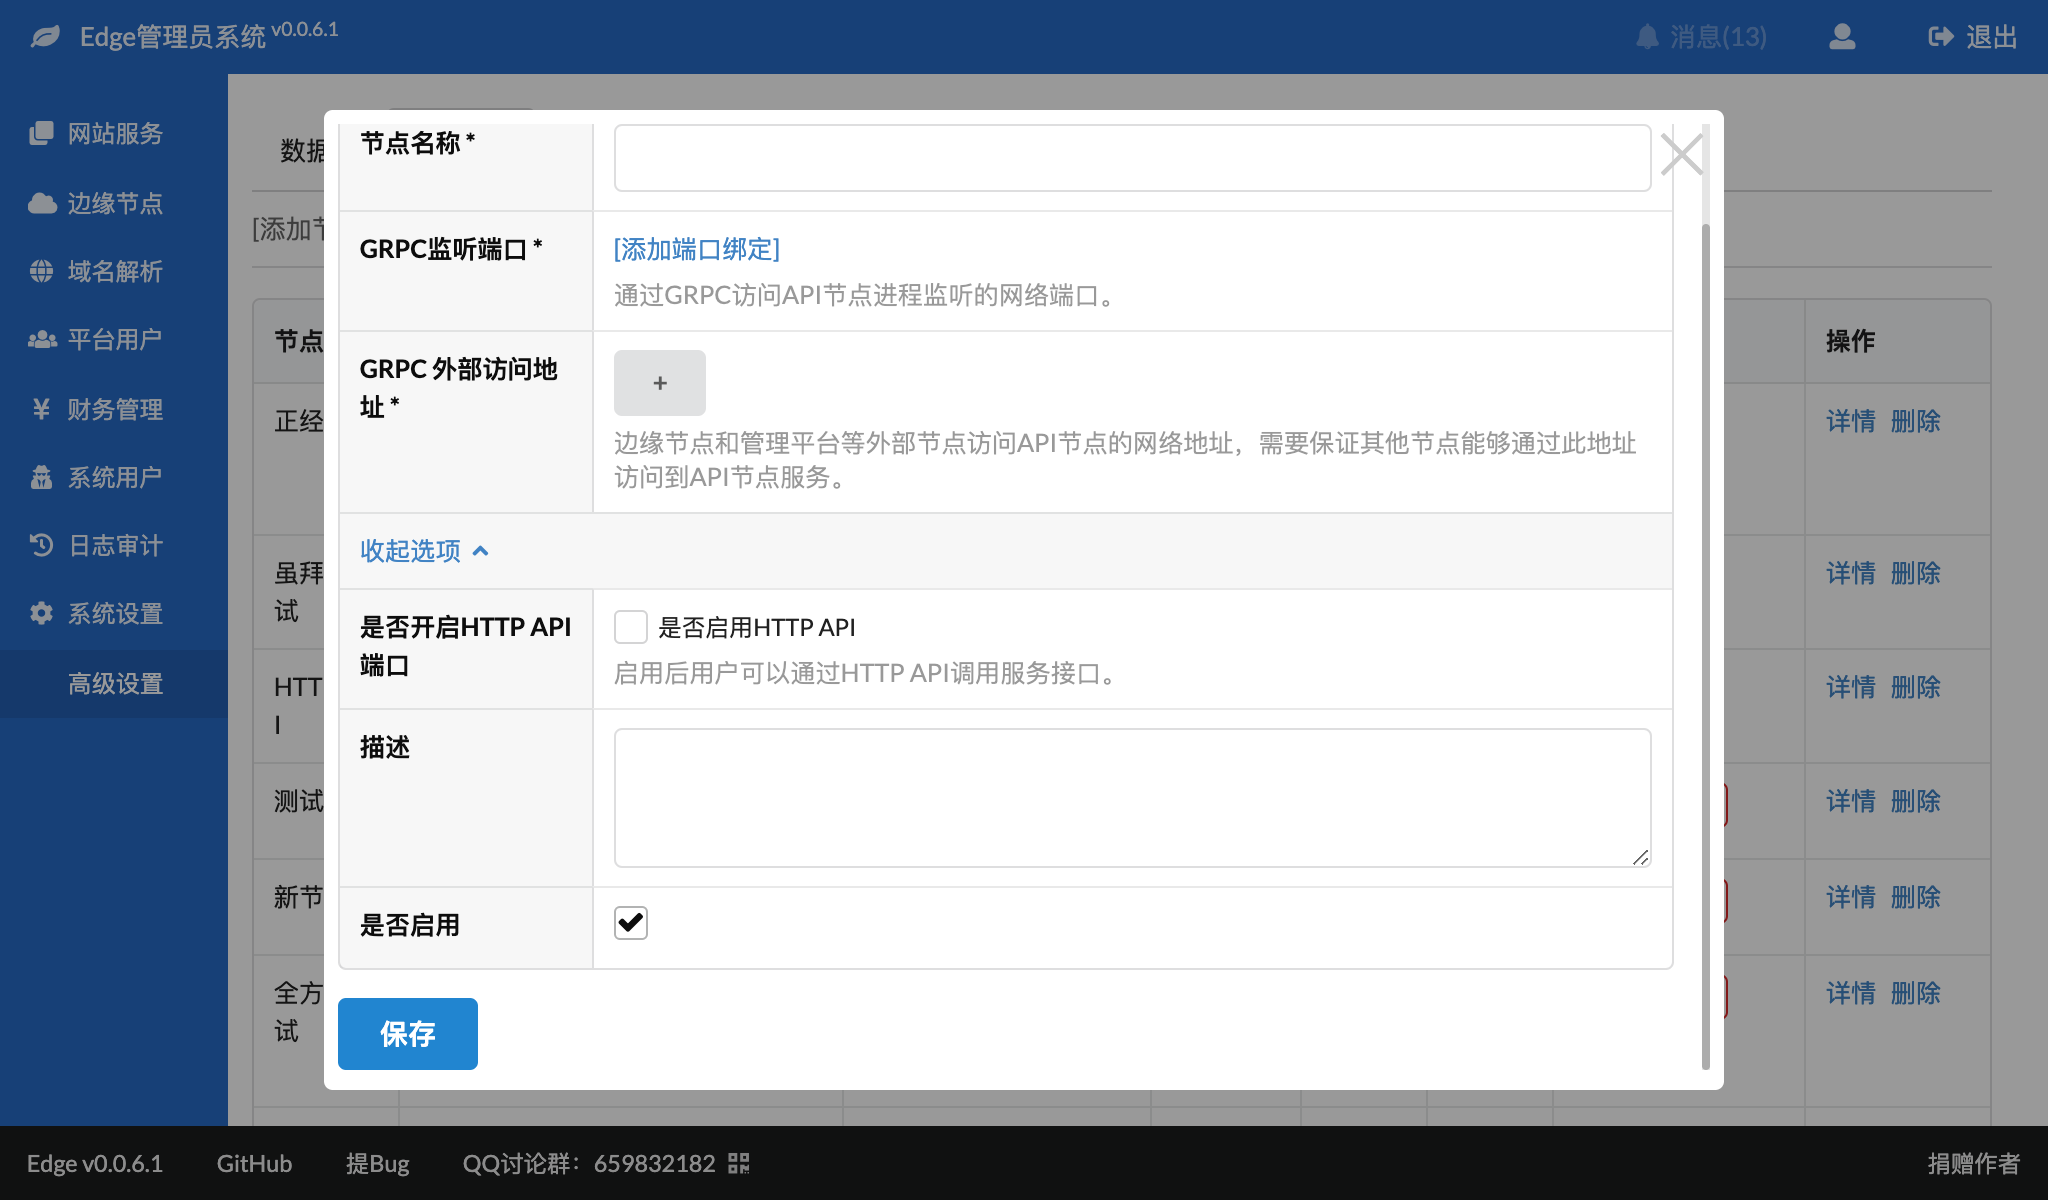Click the Edge管理员系统 title
The width and height of the screenshot is (2048, 1200).
click(x=172, y=37)
